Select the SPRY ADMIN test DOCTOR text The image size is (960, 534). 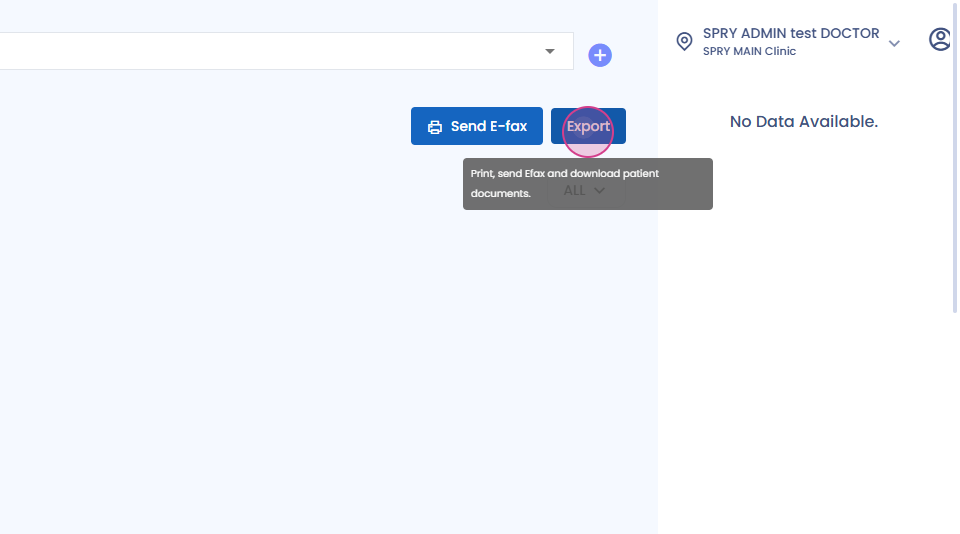[790, 33]
